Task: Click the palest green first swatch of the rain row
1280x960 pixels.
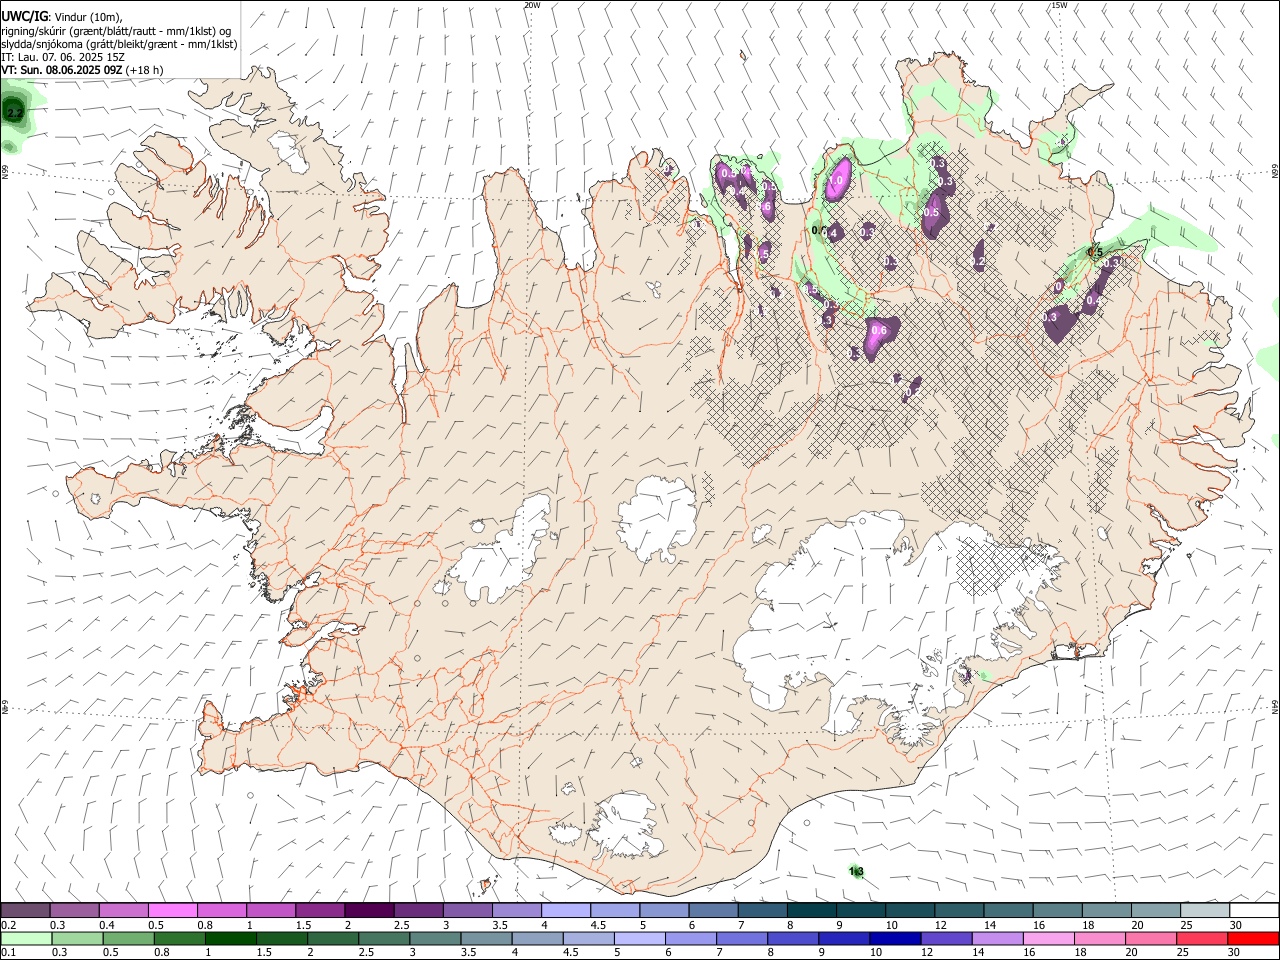Action: (27, 939)
